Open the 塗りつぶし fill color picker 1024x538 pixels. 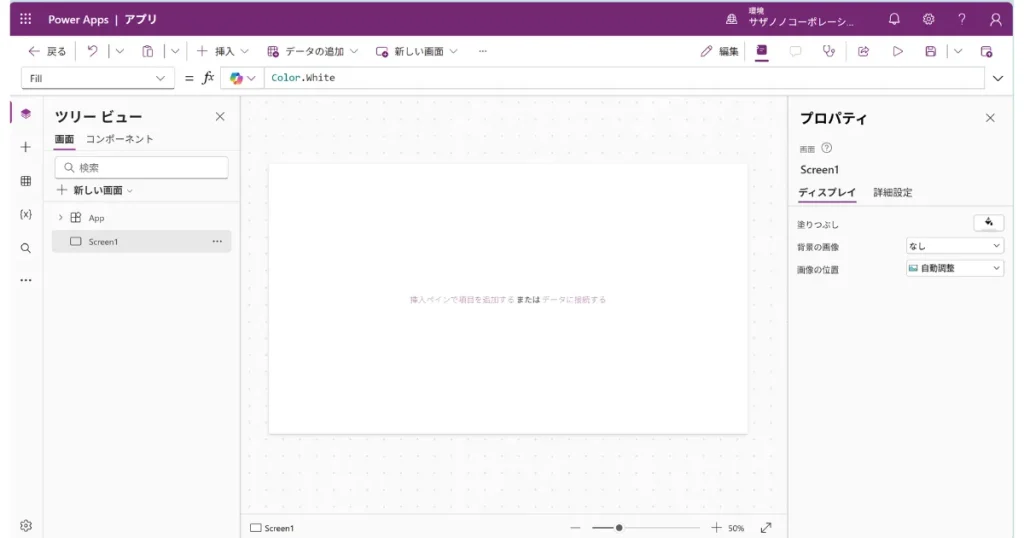(x=988, y=223)
